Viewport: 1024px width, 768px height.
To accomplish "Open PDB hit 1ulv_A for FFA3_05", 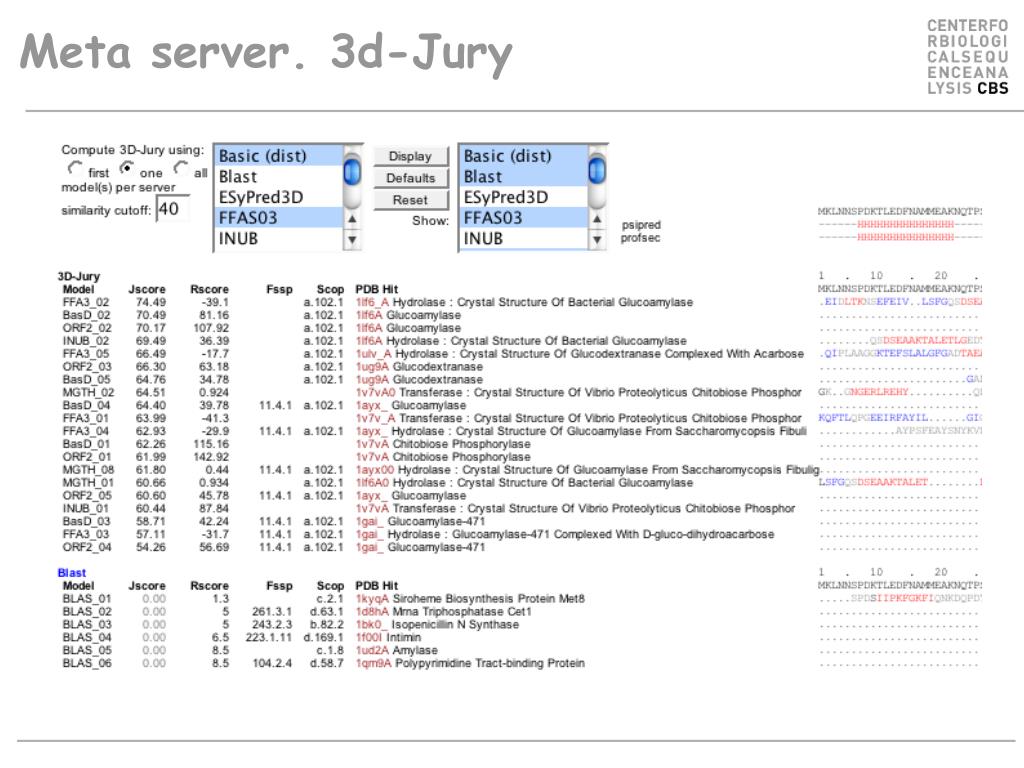I will point(374,354).
